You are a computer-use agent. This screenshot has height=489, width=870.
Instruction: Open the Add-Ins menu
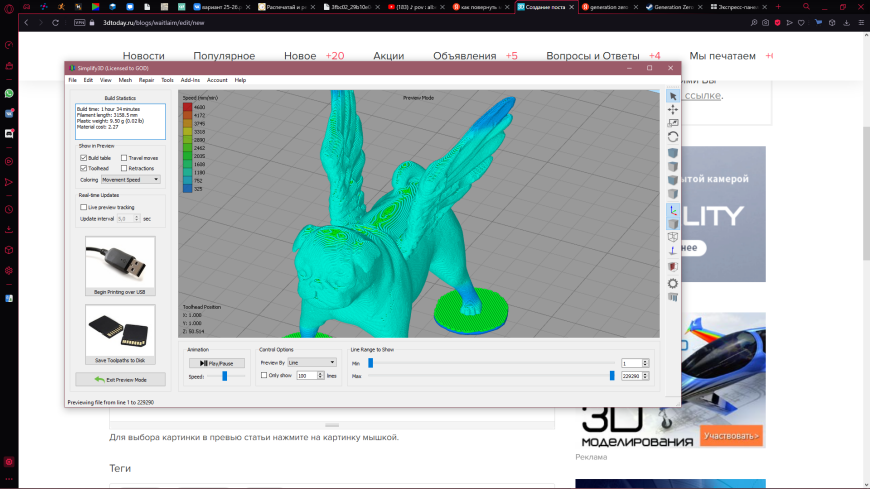[190, 80]
